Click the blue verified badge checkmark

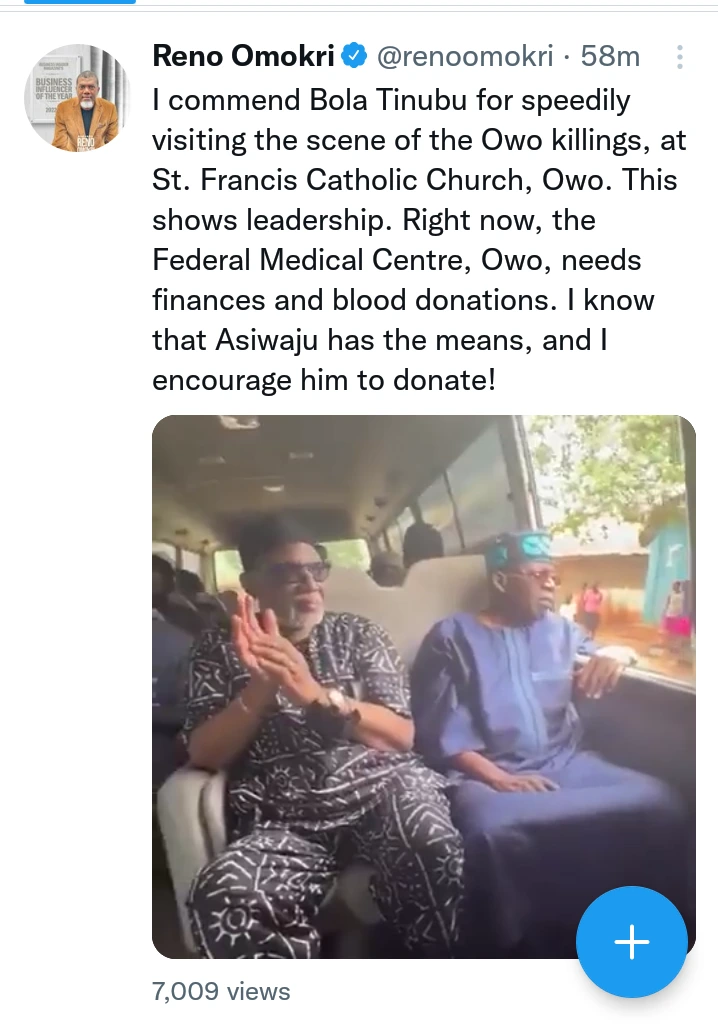pos(354,57)
